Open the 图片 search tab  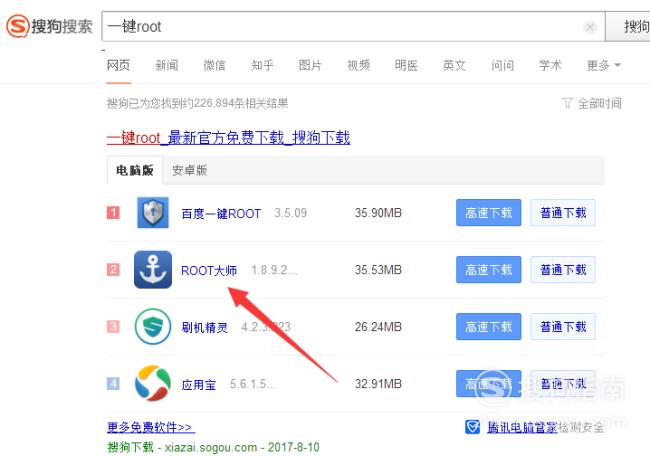(310, 65)
